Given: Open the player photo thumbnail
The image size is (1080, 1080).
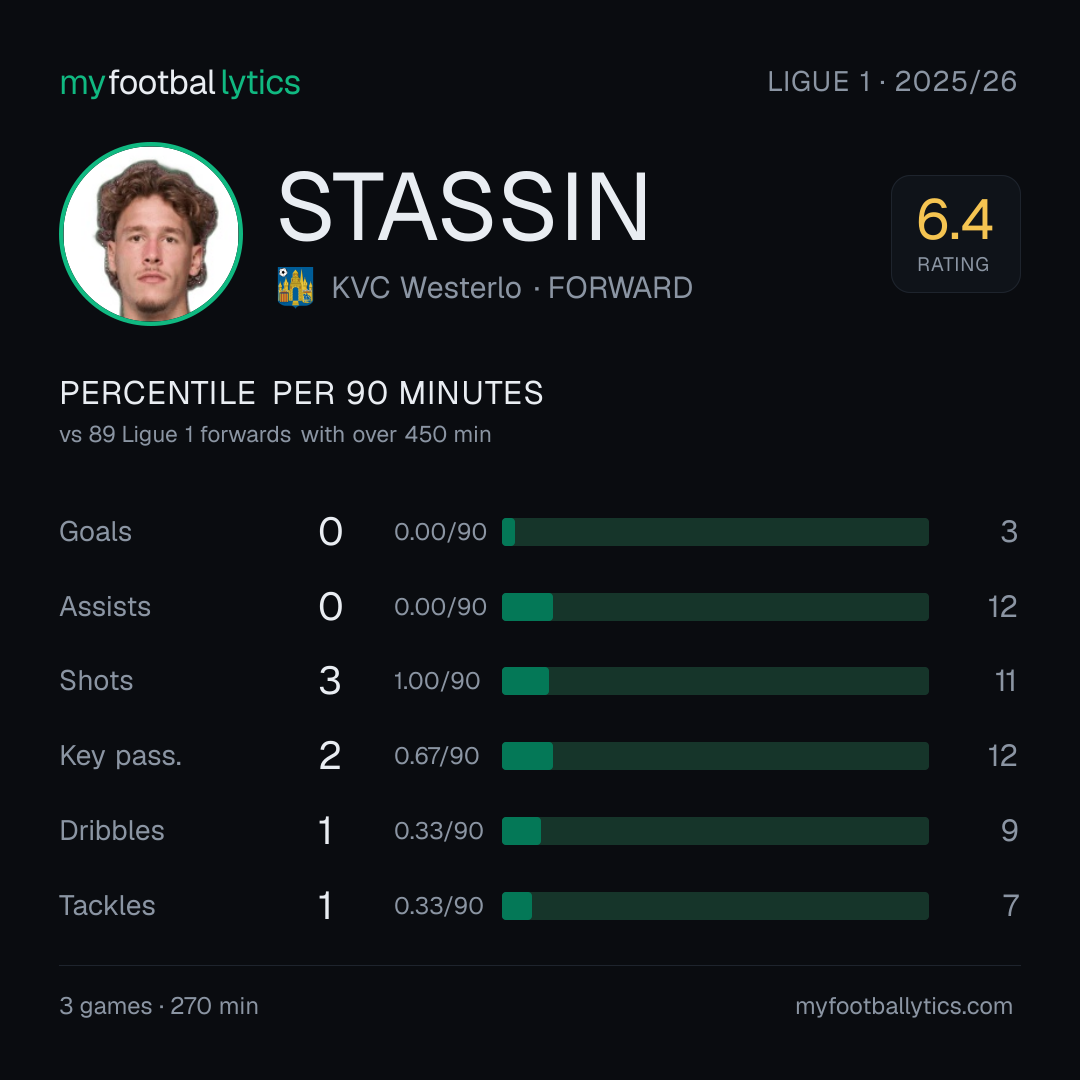Looking at the screenshot, I should click(151, 233).
